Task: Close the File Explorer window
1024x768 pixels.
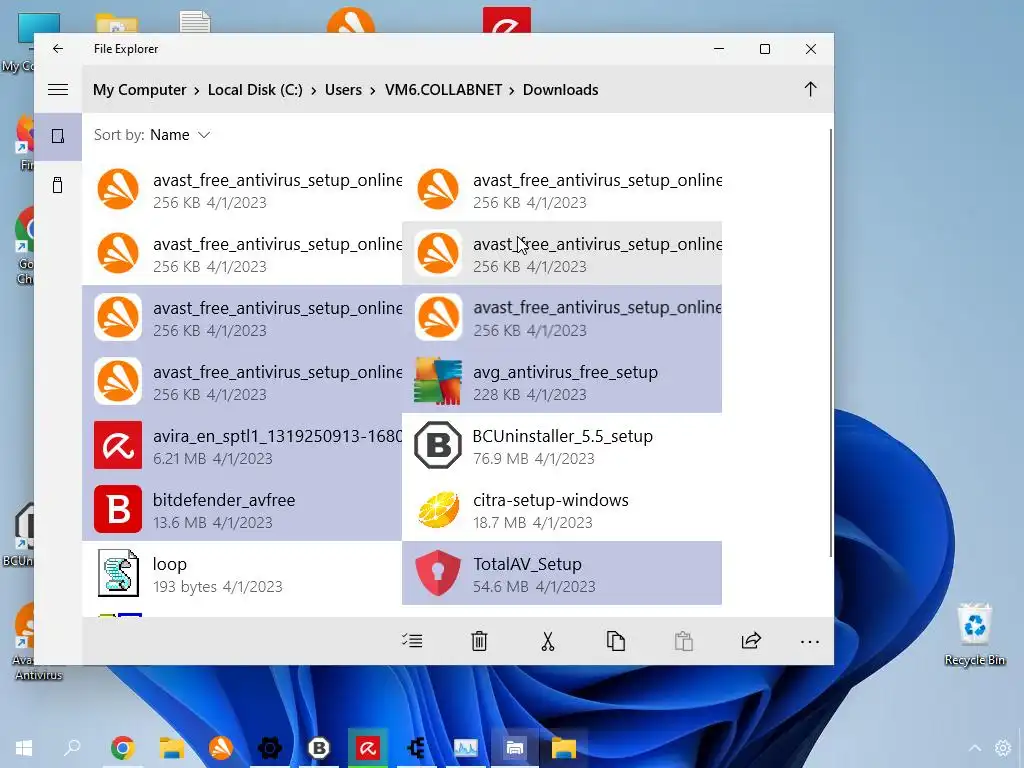Action: [x=810, y=49]
